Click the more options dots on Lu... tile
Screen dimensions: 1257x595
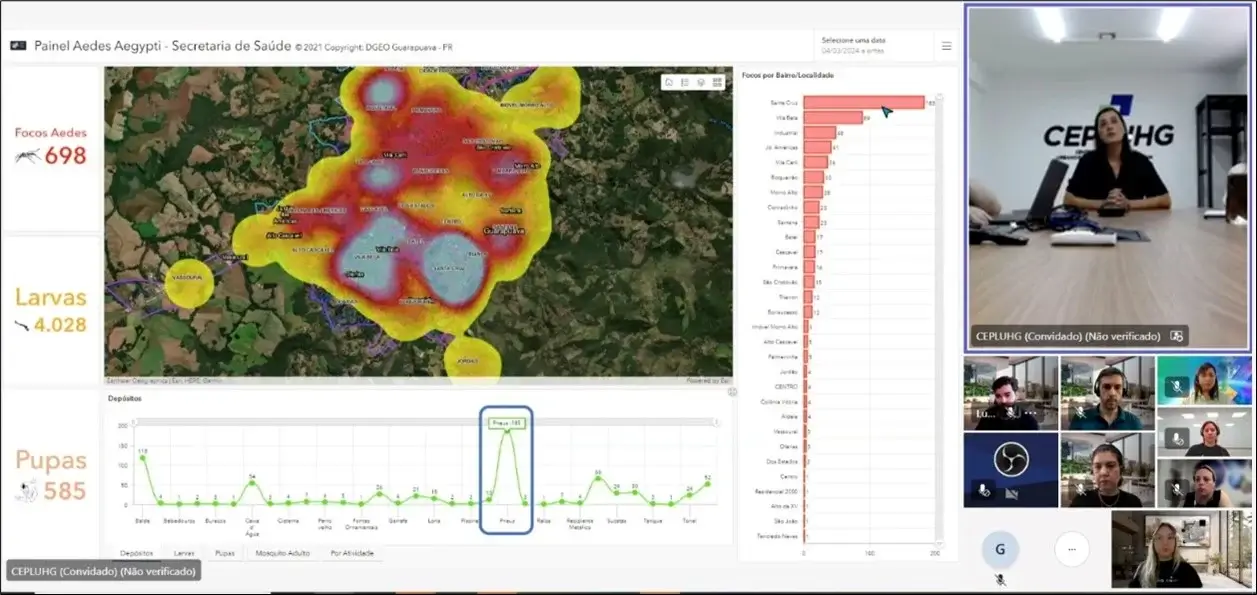click(x=1030, y=412)
